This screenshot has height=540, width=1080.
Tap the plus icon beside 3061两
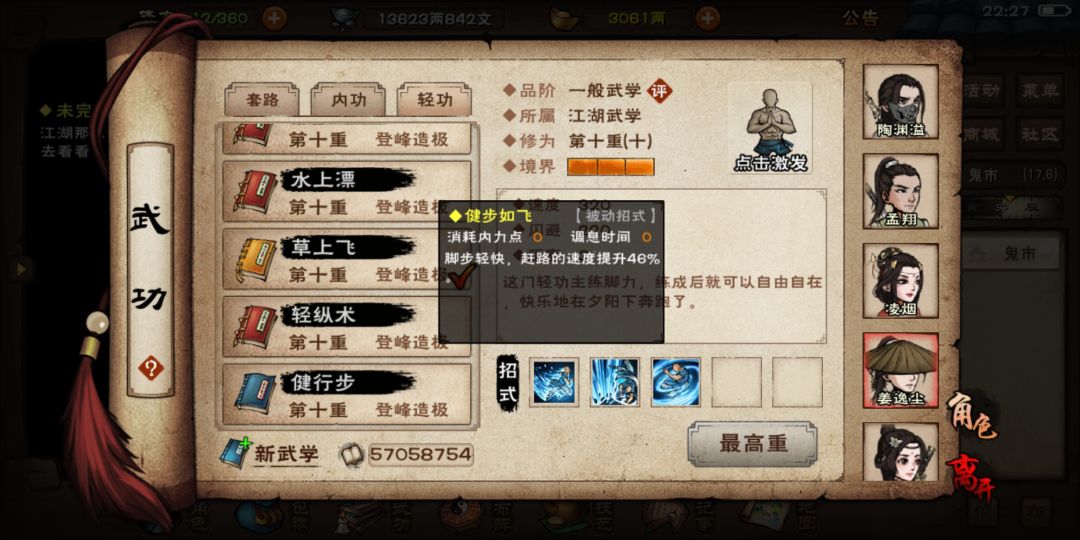[x=708, y=18]
